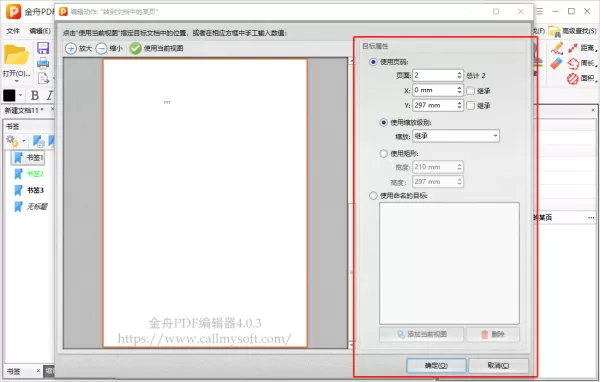Click the hamburger menu icon in main title bar

(540, 11)
